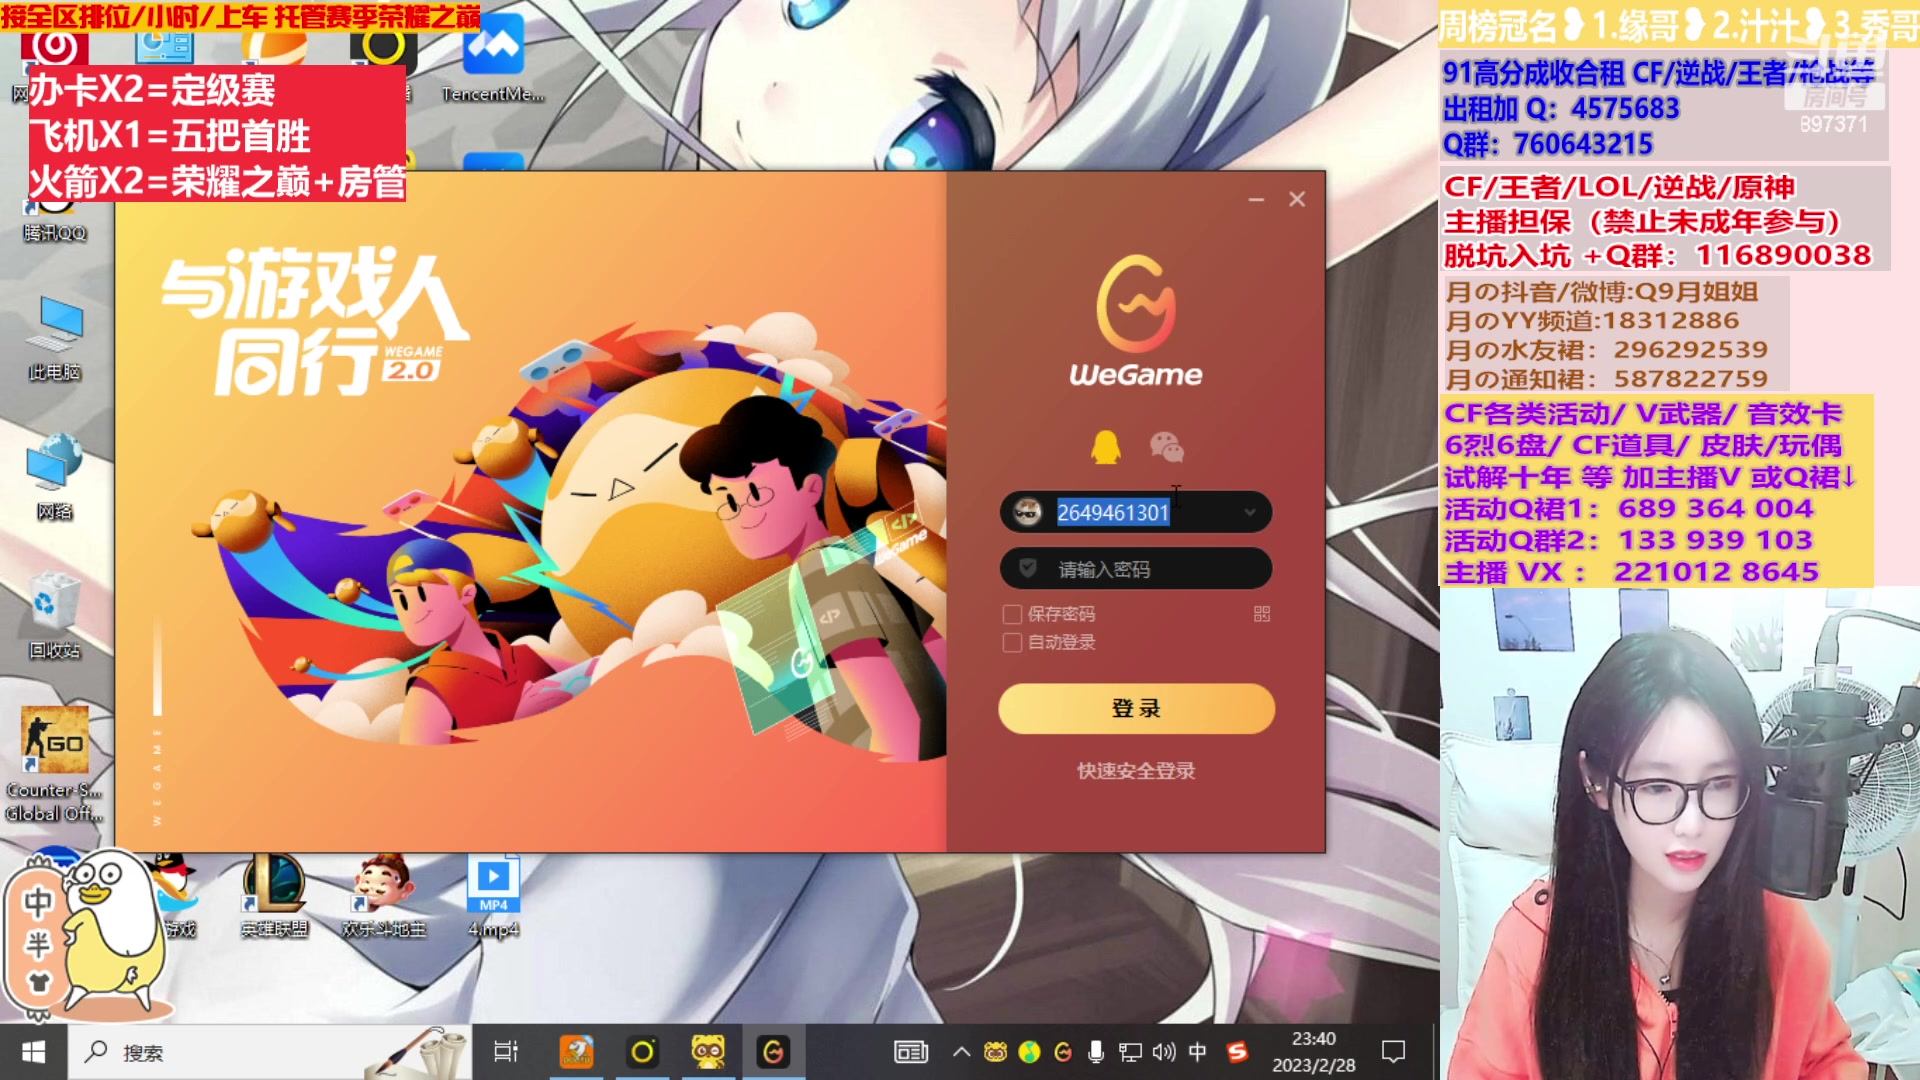This screenshot has width=1920, height=1080.
Task: Select the TencentMeeting desktop shortcut
Action: (493, 60)
